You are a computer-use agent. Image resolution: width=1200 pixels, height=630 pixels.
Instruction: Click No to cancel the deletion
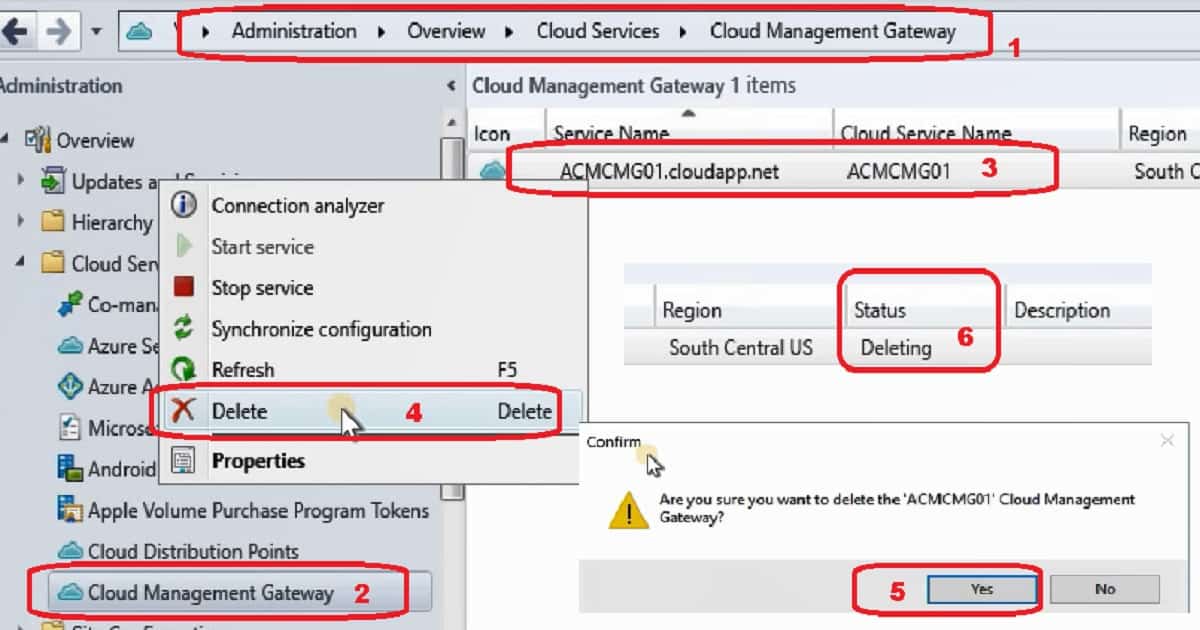click(x=1105, y=589)
